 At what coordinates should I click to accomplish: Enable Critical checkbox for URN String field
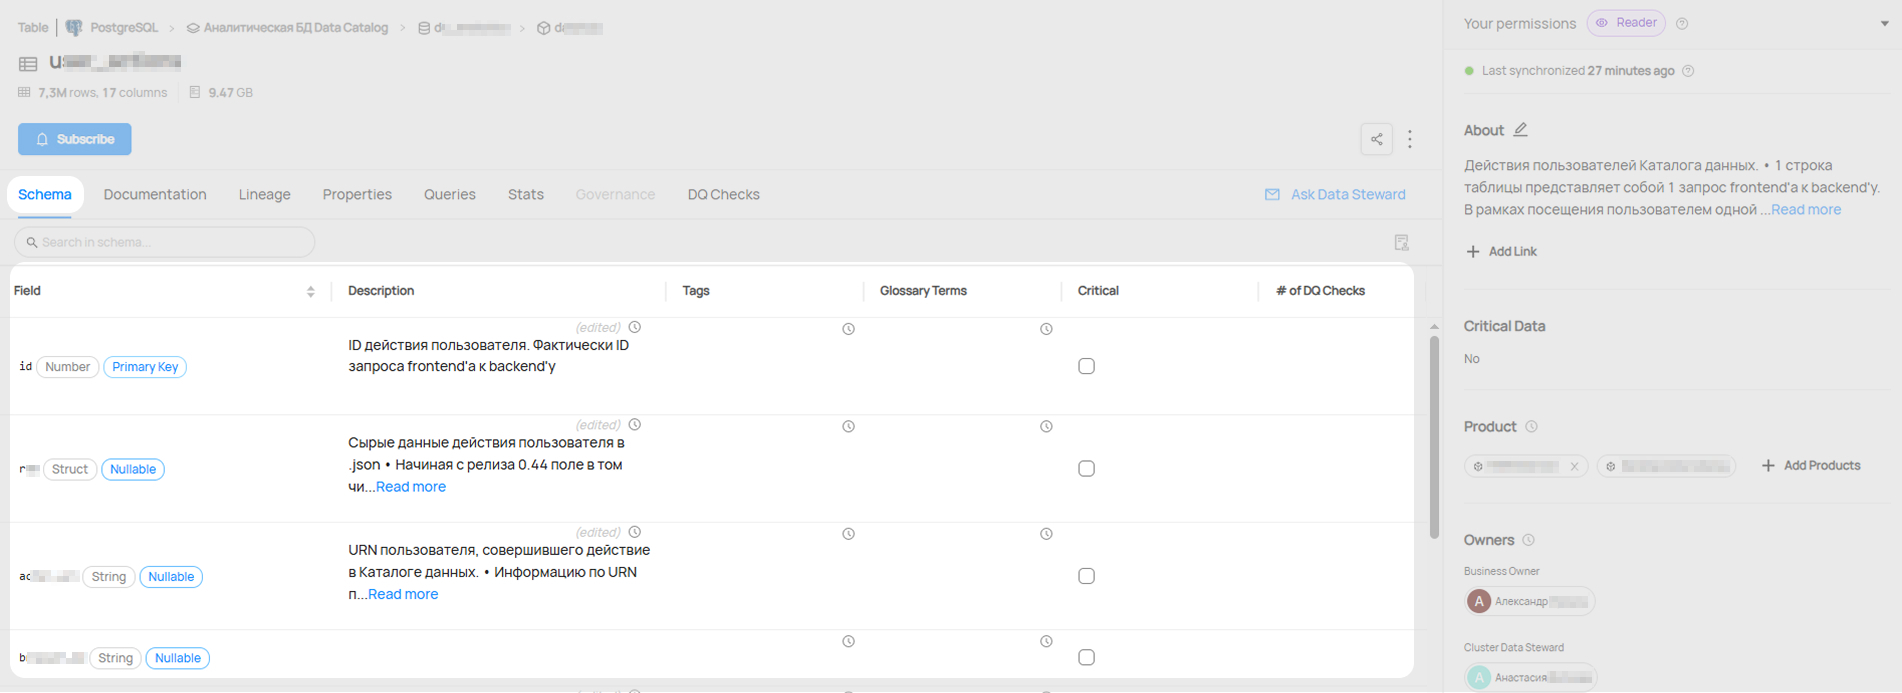pos(1086,576)
